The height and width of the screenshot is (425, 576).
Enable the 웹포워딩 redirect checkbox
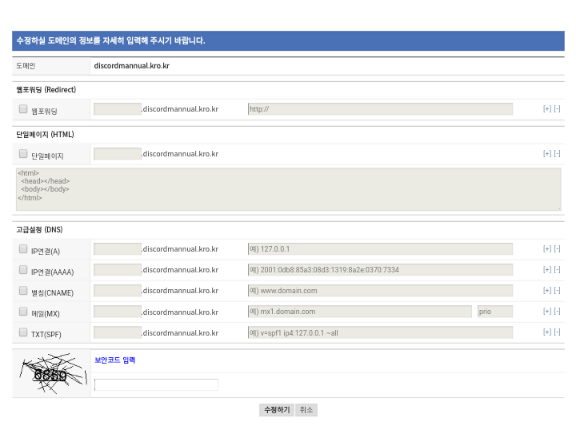[x=23, y=109]
